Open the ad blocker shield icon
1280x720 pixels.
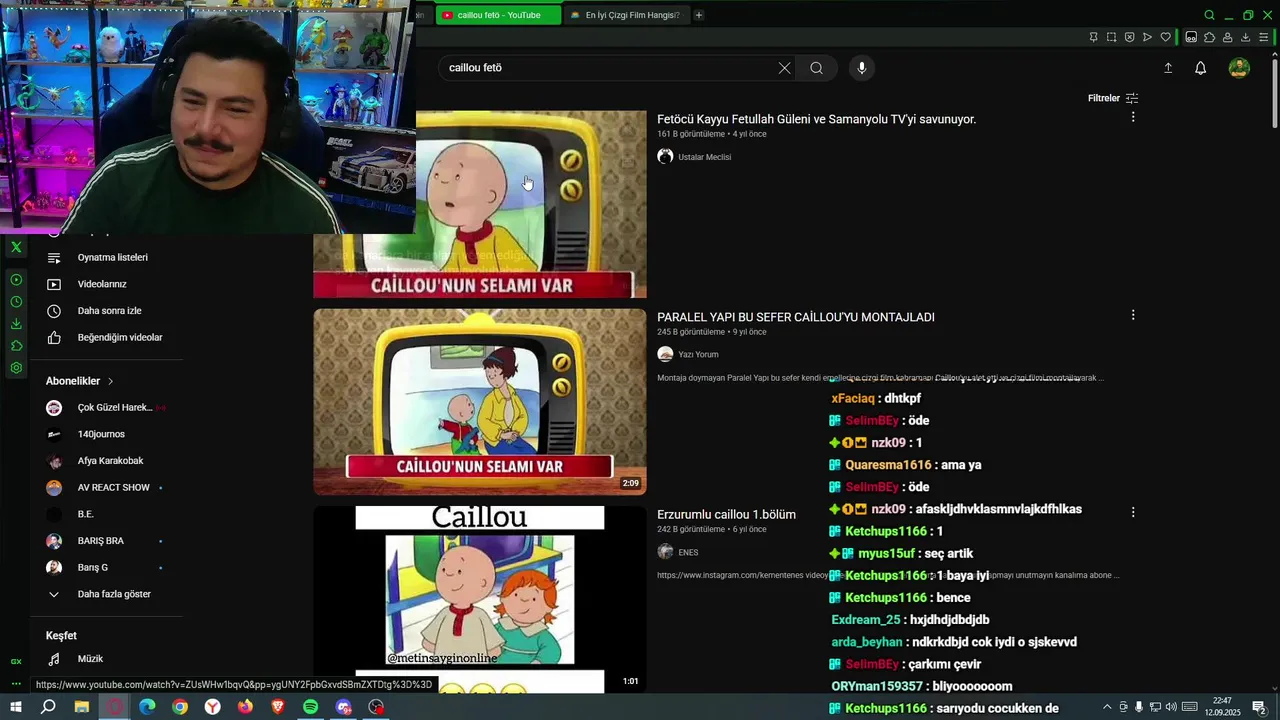click(x=1129, y=37)
